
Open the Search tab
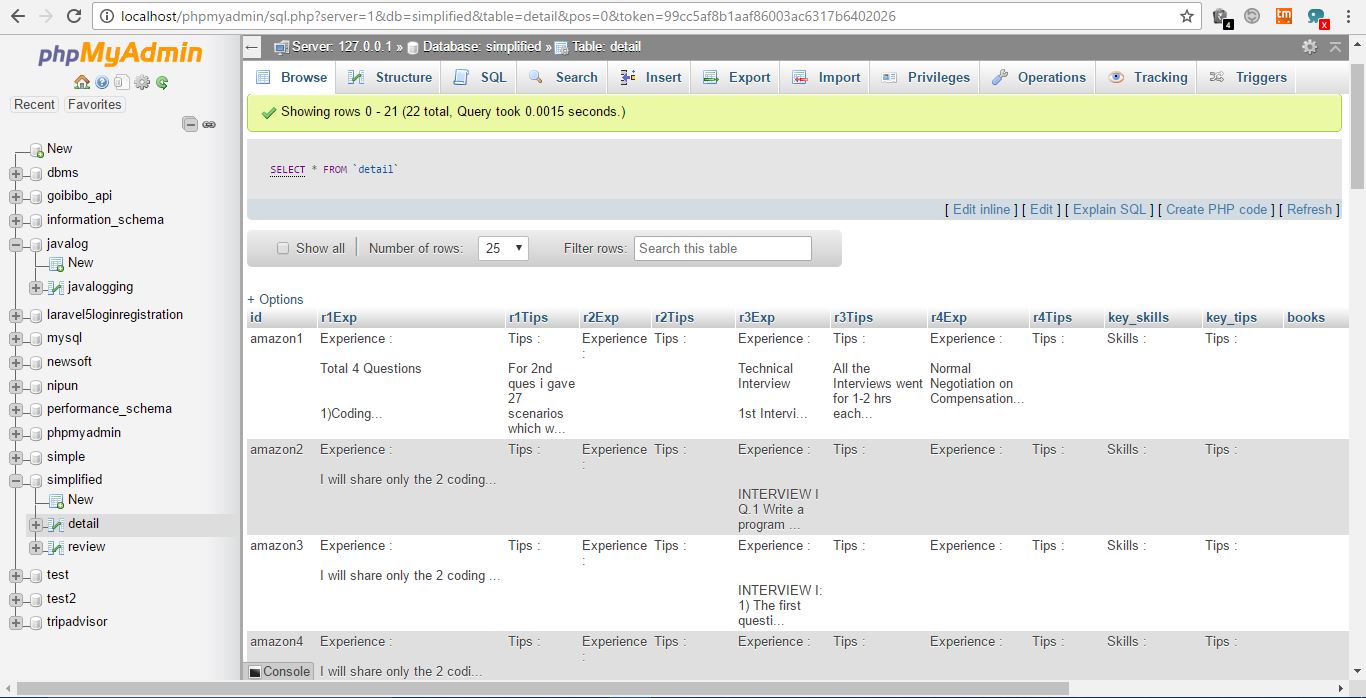564,77
